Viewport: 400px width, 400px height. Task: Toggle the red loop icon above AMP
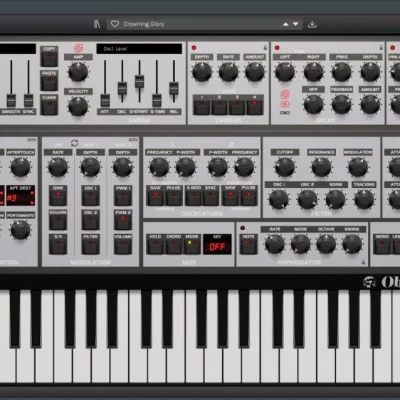coord(78,48)
